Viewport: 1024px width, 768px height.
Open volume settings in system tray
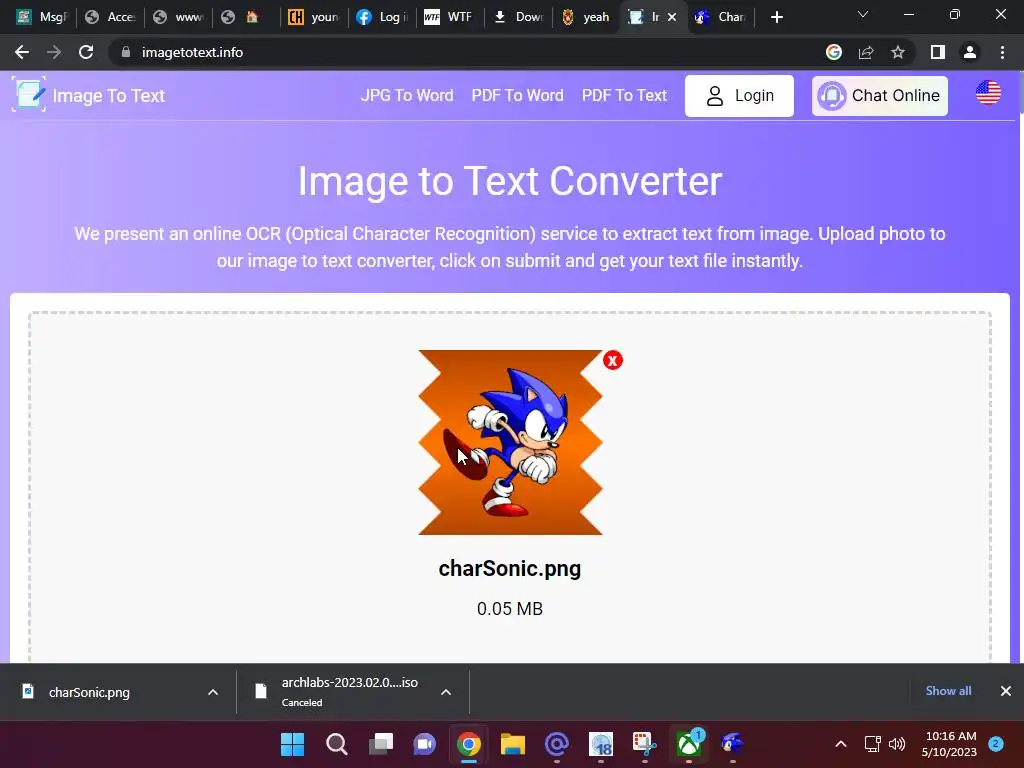[897, 744]
